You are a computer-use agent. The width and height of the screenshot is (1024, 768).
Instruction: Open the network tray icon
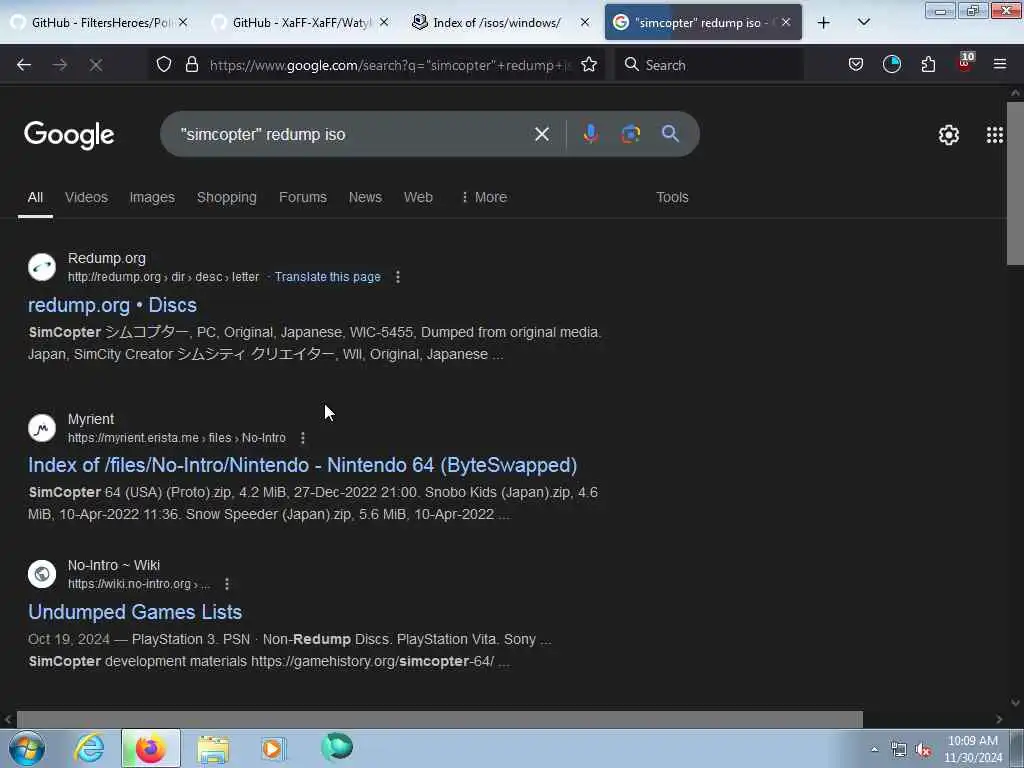899,750
